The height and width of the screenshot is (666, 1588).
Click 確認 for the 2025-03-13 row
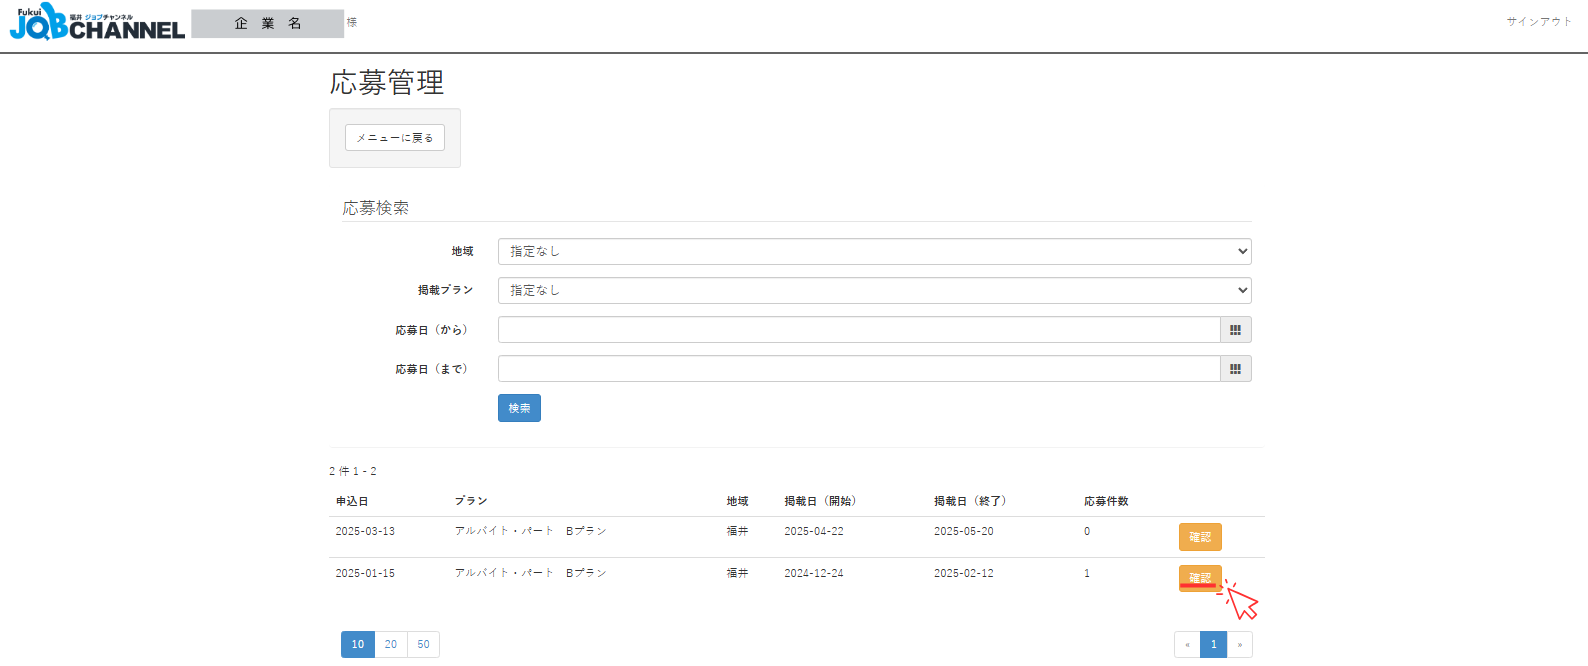click(x=1200, y=537)
